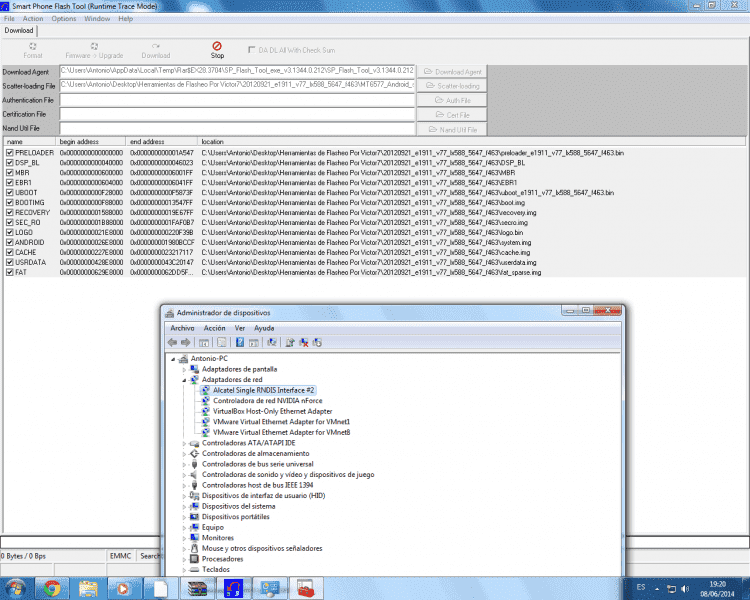Click the Scan for hardware changes icon
The width and height of the screenshot is (750, 600).
point(272,343)
